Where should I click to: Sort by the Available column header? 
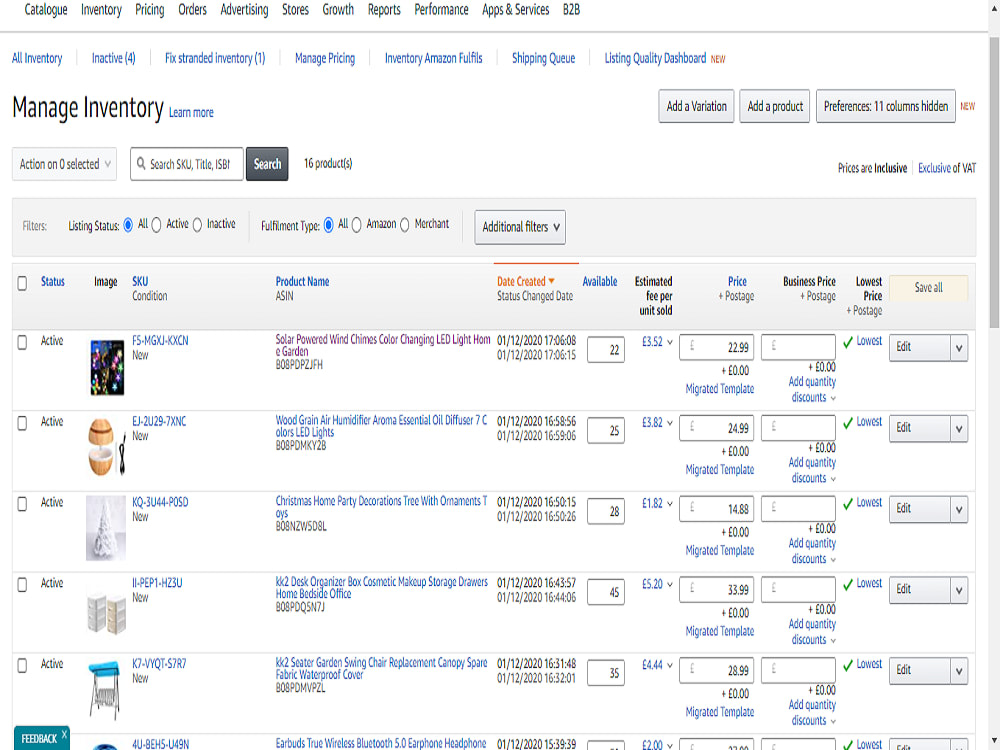coord(599,281)
